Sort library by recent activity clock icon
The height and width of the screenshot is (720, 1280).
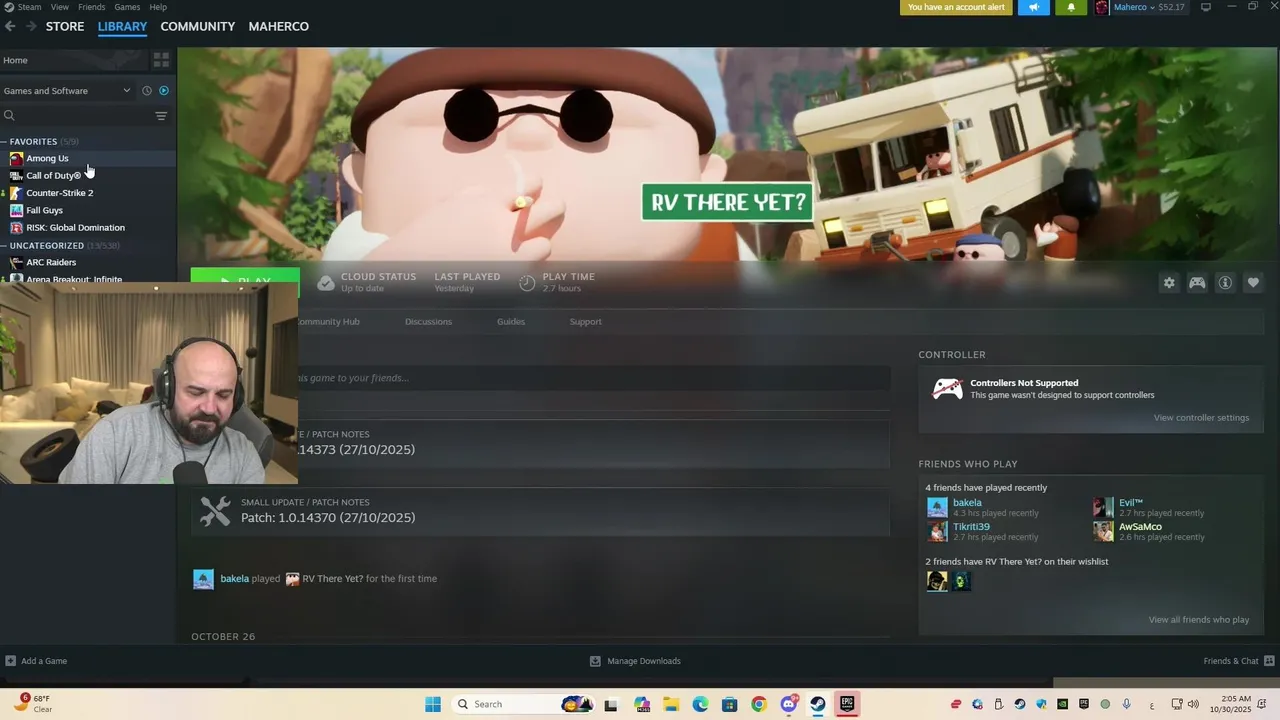[147, 91]
